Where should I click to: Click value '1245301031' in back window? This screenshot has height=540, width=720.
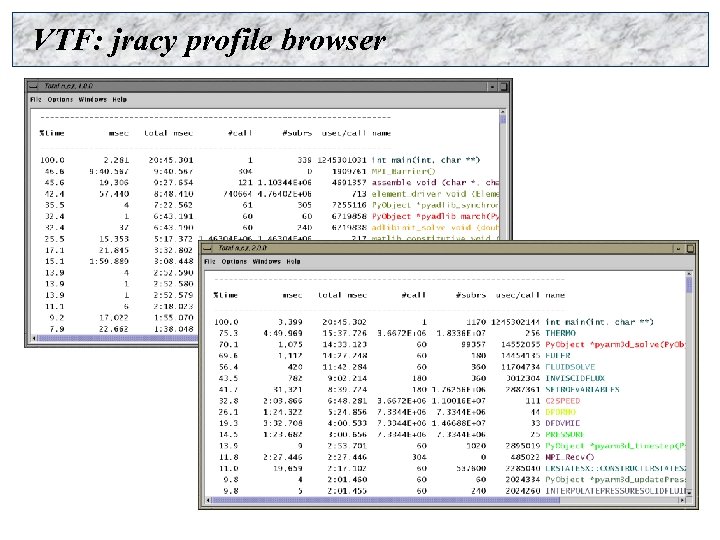coord(342,160)
